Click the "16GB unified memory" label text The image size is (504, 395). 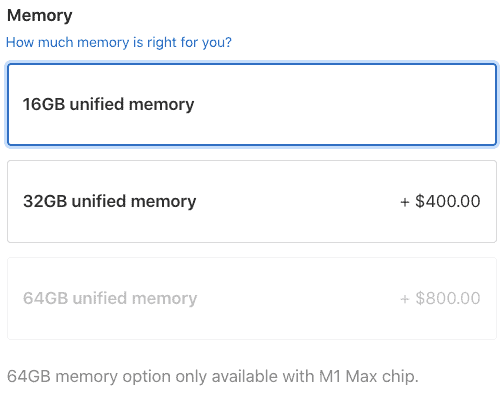[108, 104]
